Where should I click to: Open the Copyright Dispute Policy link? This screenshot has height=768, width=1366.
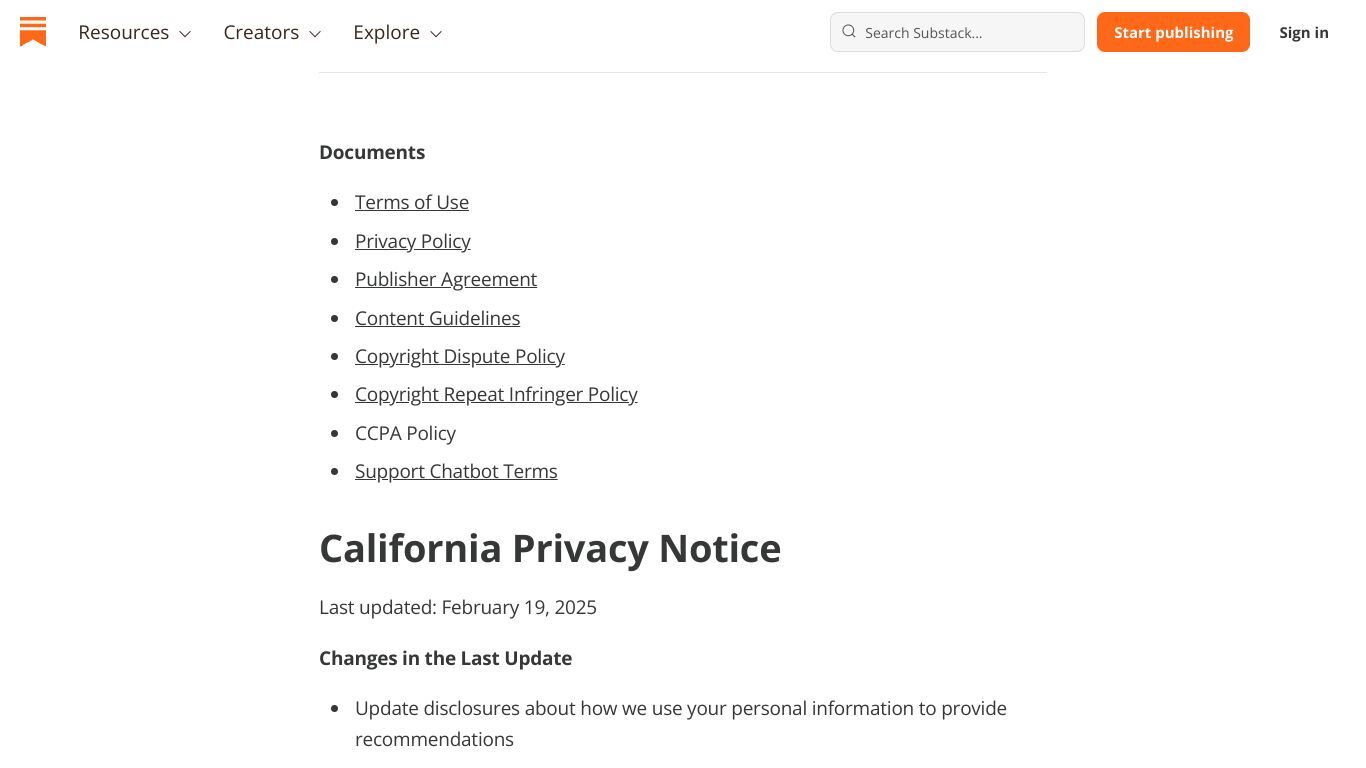pos(460,356)
